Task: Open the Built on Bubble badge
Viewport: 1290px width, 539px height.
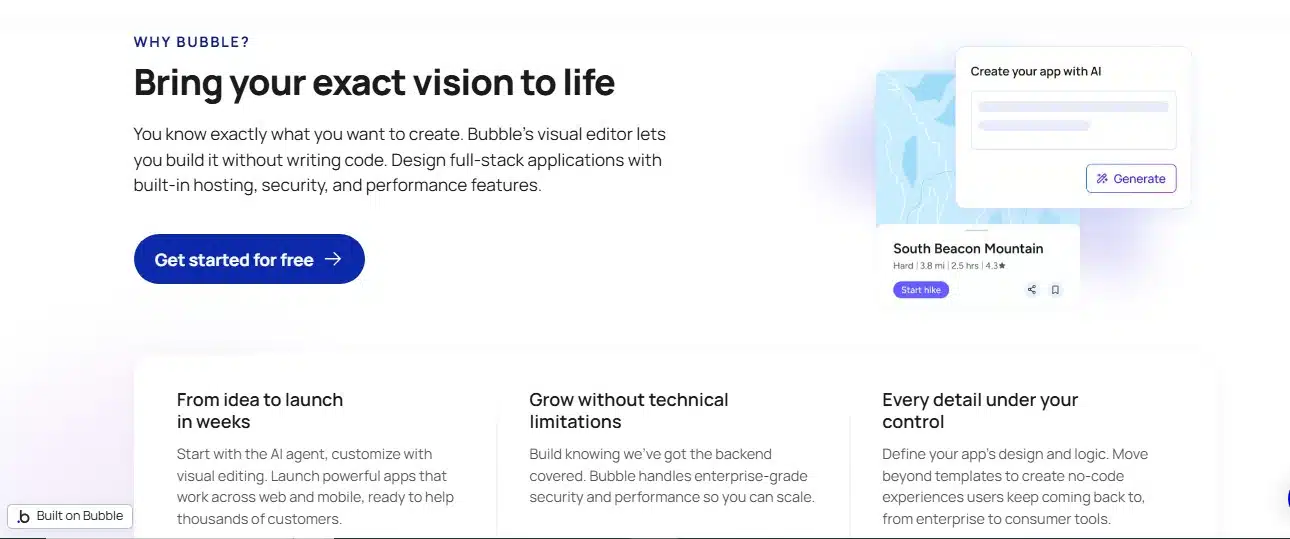Action: [x=70, y=517]
